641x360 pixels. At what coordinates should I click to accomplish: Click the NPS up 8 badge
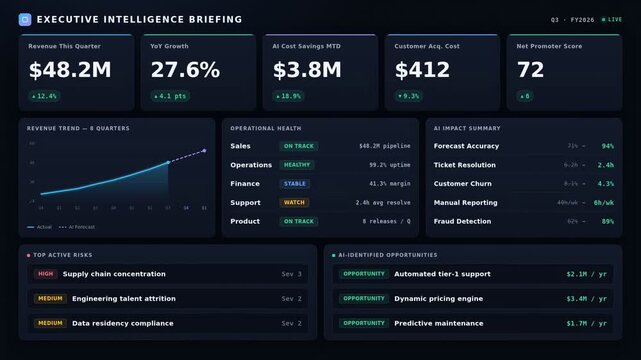[x=525, y=96]
